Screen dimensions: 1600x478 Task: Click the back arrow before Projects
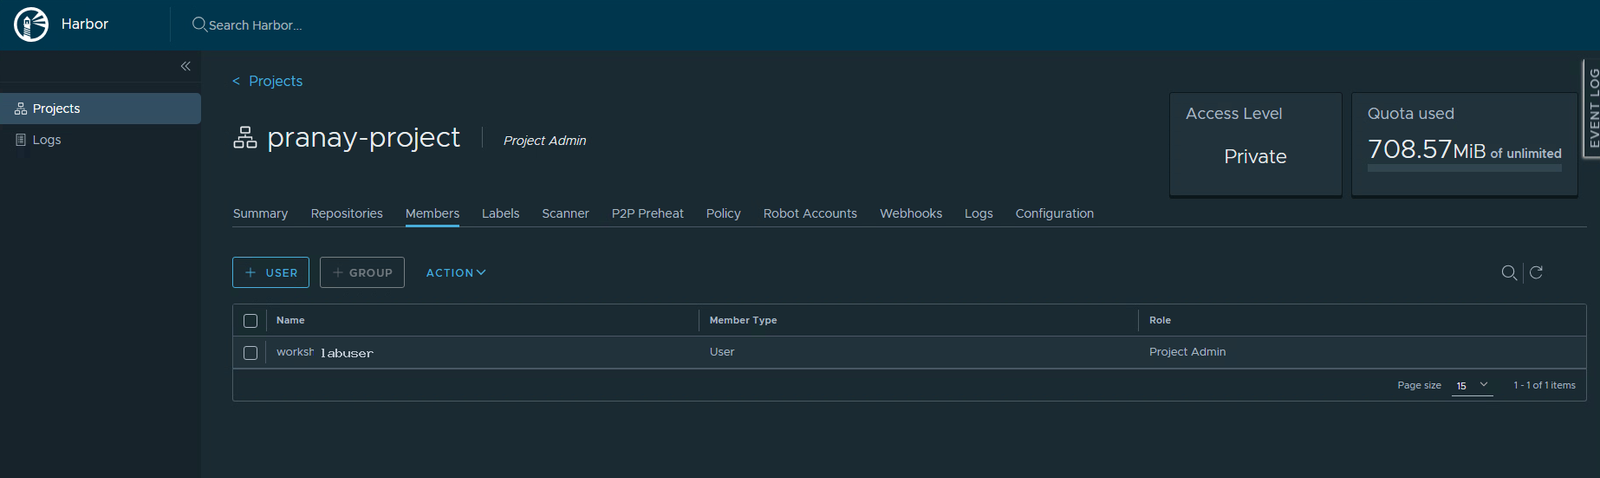click(x=236, y=81)
